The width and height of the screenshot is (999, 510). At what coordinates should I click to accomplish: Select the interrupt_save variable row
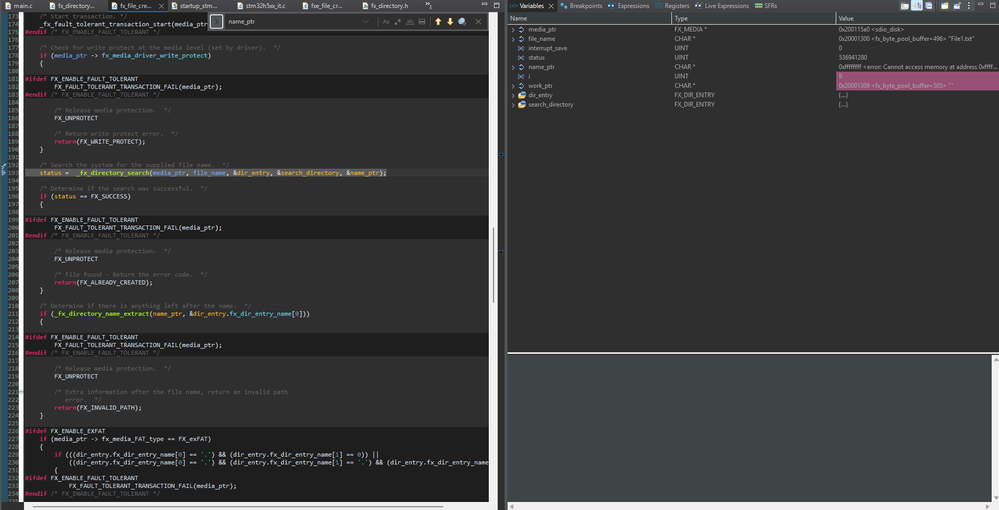[753, 48]
